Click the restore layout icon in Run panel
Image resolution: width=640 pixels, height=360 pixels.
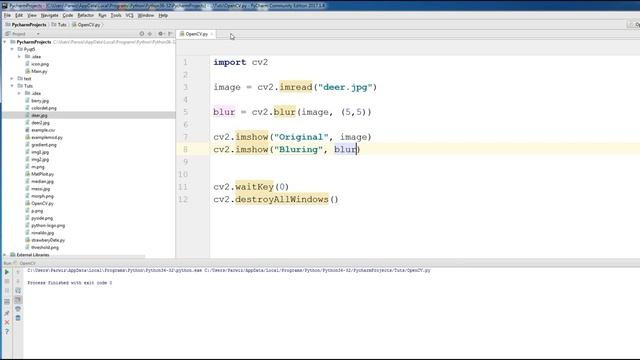(x=7, y=302)
